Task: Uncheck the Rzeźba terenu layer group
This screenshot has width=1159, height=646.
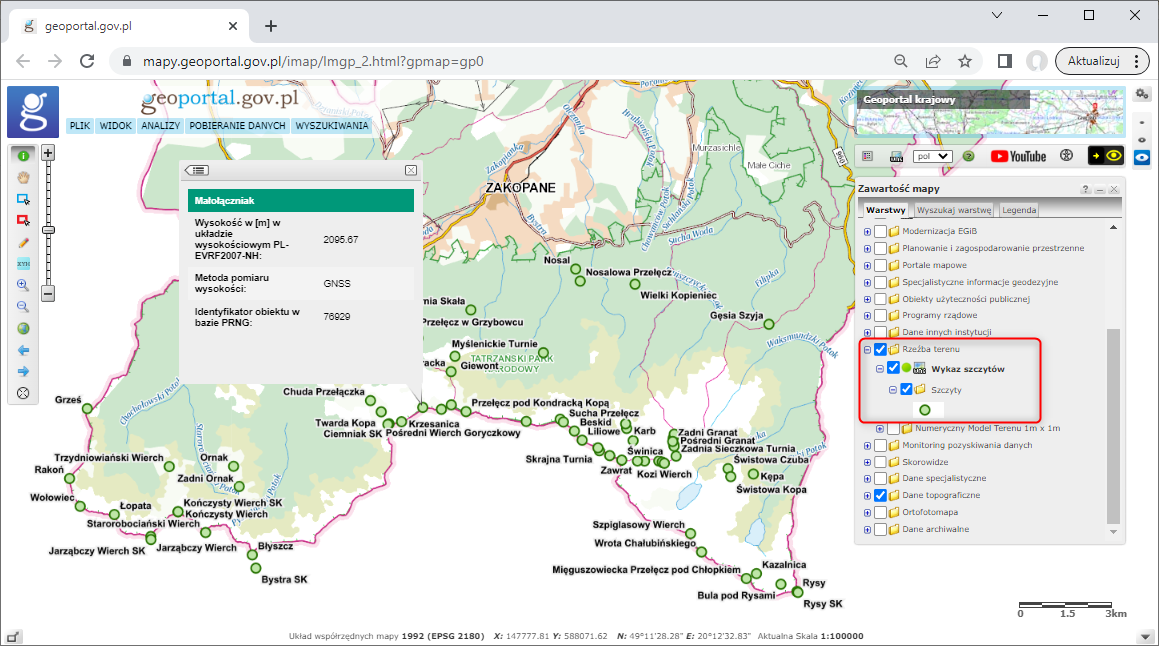Action: click(880, 350)
